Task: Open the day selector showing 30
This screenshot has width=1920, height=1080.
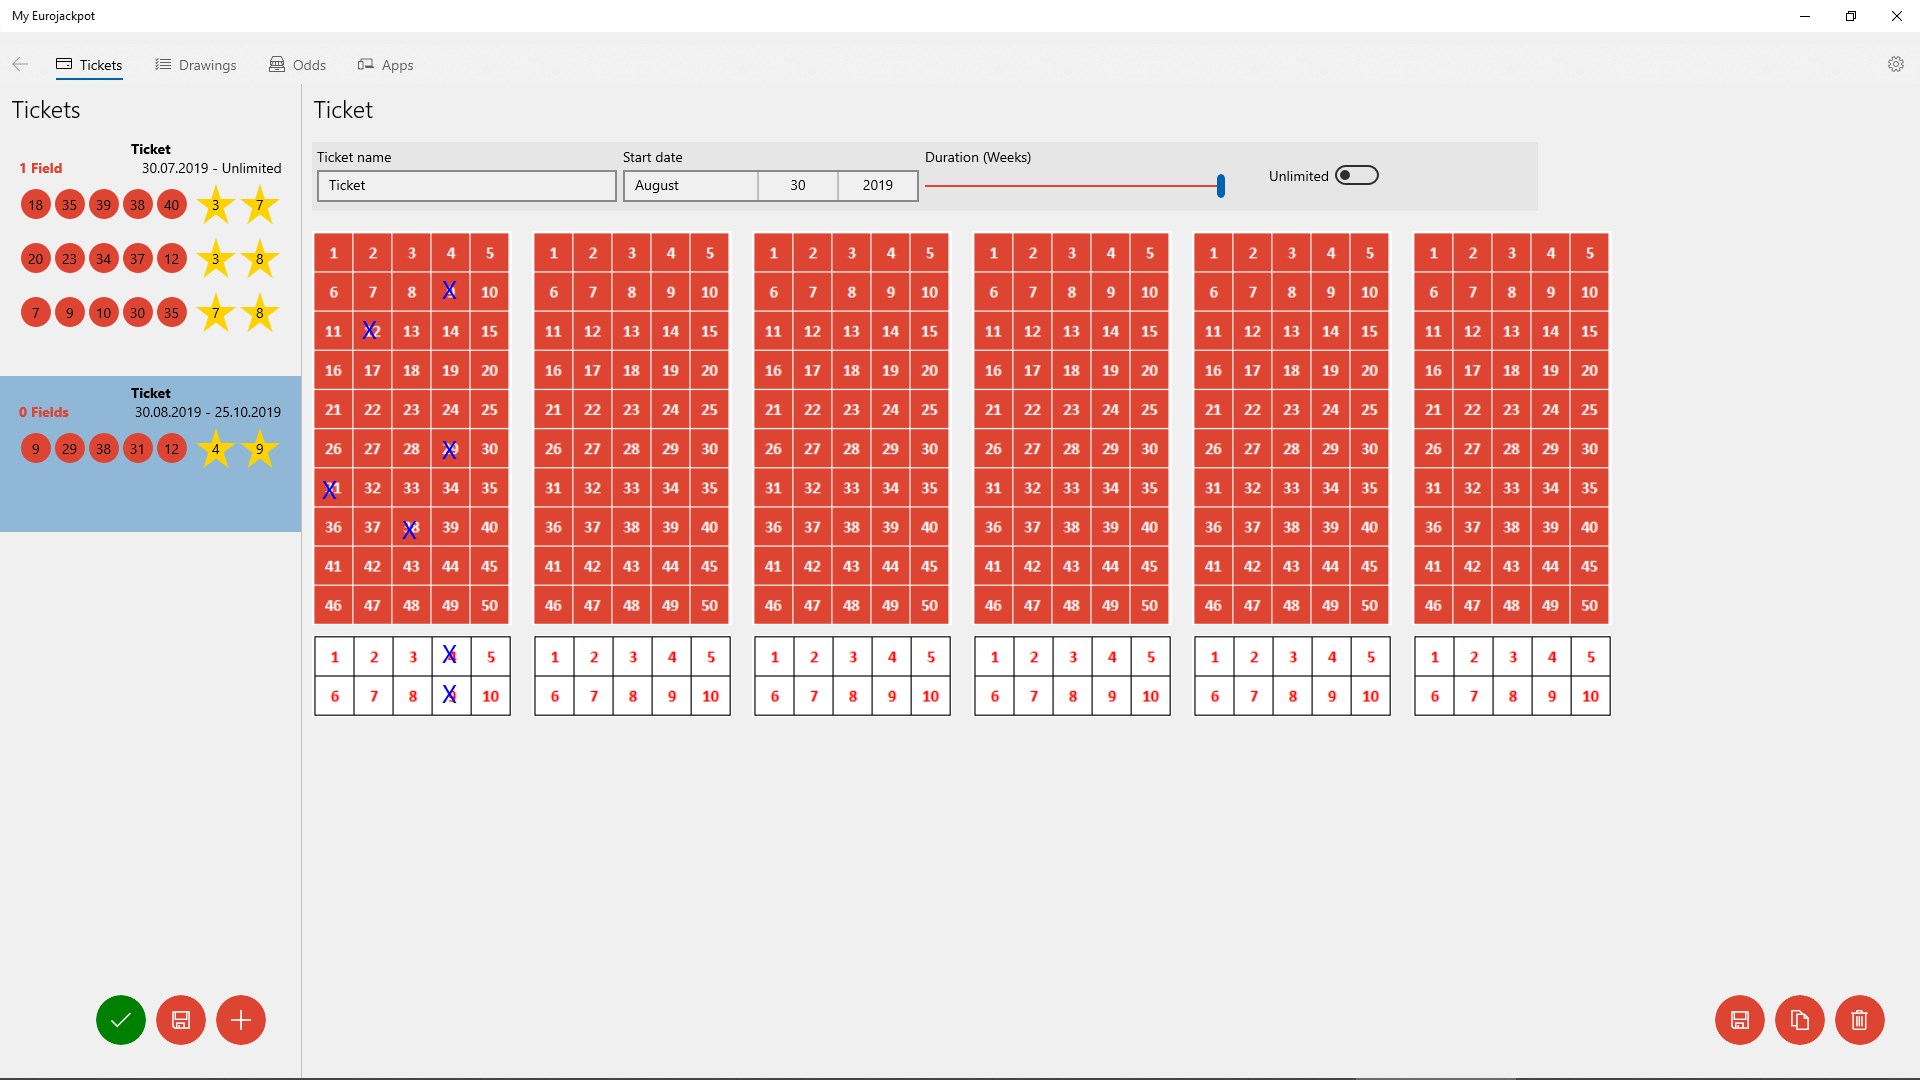Action: pyautogui.click(x=797, y=185)
